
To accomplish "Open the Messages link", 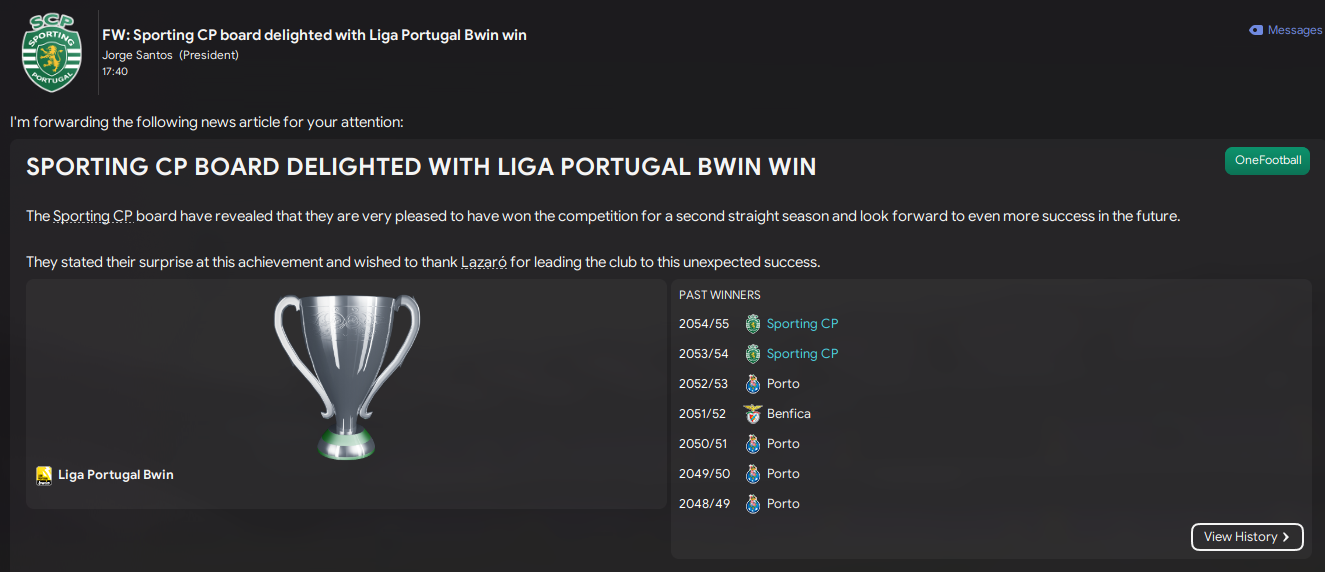I will pos(1294,30).
